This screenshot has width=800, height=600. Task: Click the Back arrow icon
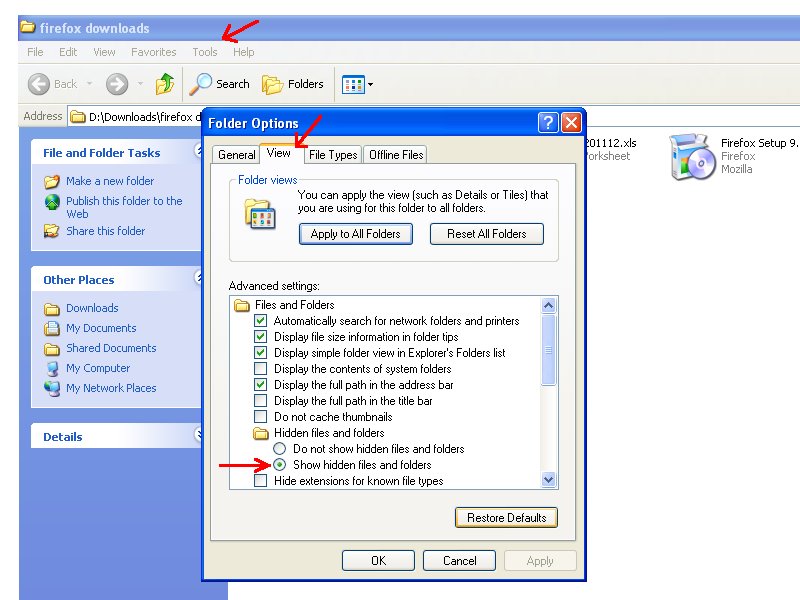[x=39, y=85]
